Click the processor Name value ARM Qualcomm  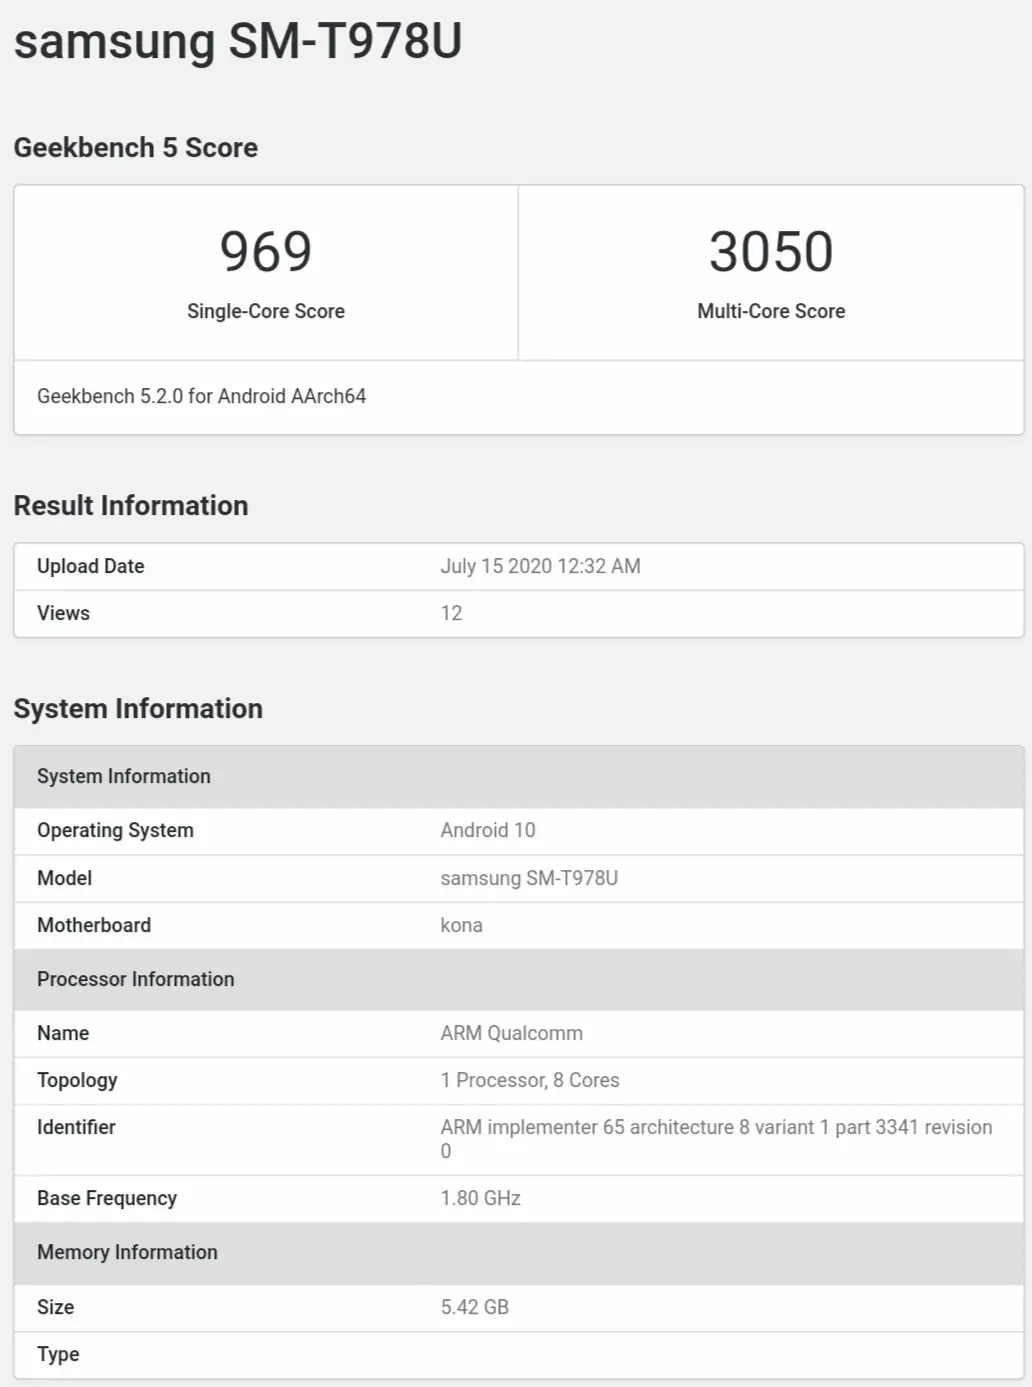(511, 1033)
